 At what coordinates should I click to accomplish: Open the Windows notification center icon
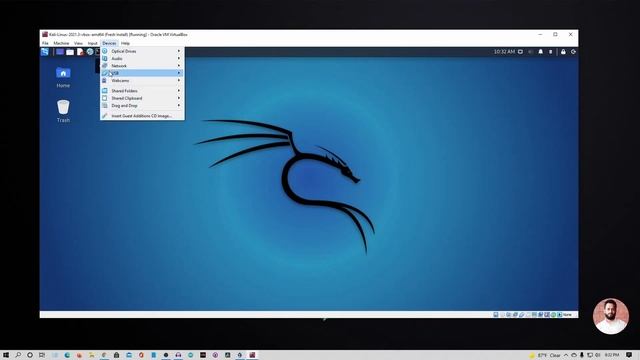click(629, 355)
